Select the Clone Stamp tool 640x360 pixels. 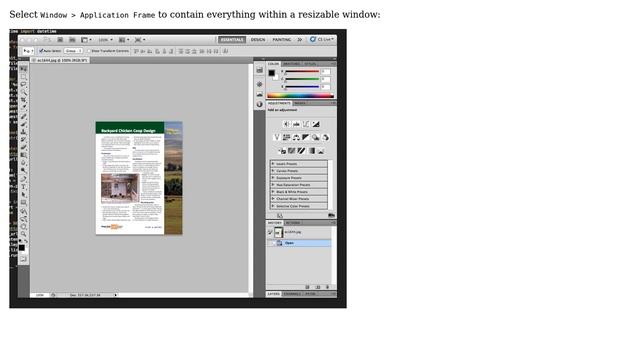coord(24,132)
